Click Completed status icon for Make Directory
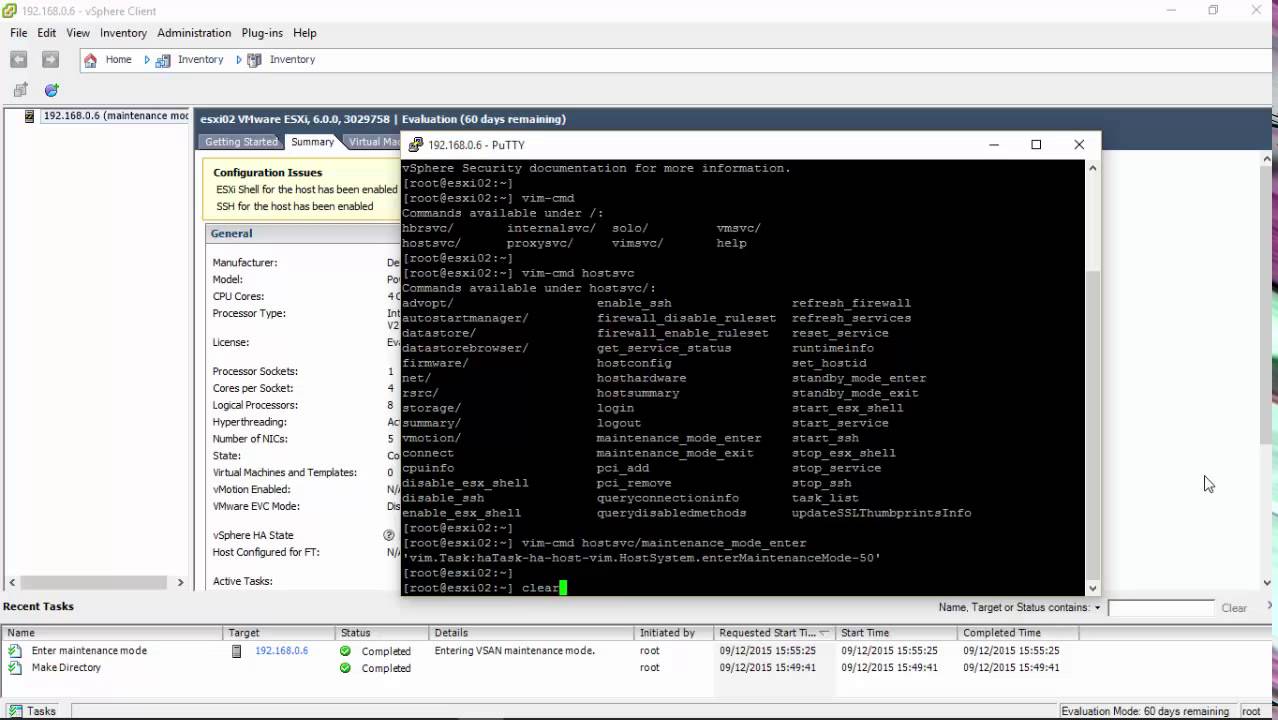The height and width of the screenshot is (720, 1278). click(x=345, y=668)
